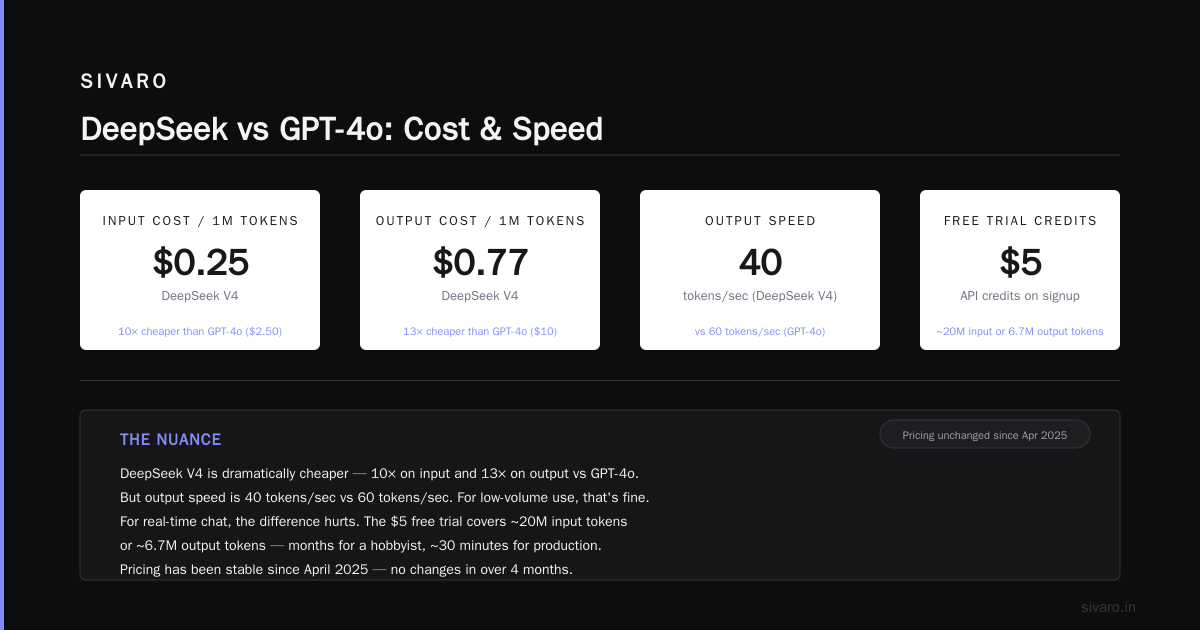Open the Input Cost per 1M tokens card

tap(200, 270)
